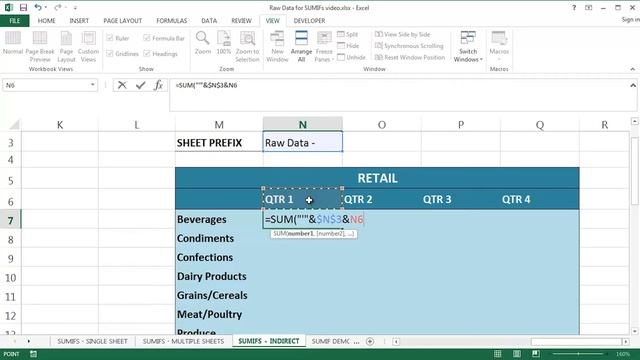Switch to the DATA ribbon tab
The height and width of the screenshot is (360, 640).
point(209,20)
